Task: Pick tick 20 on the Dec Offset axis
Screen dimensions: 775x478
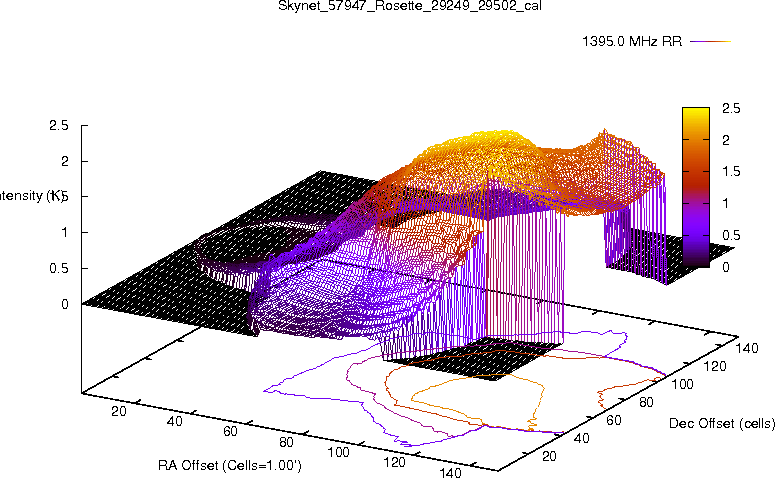Action: point(549,456)
